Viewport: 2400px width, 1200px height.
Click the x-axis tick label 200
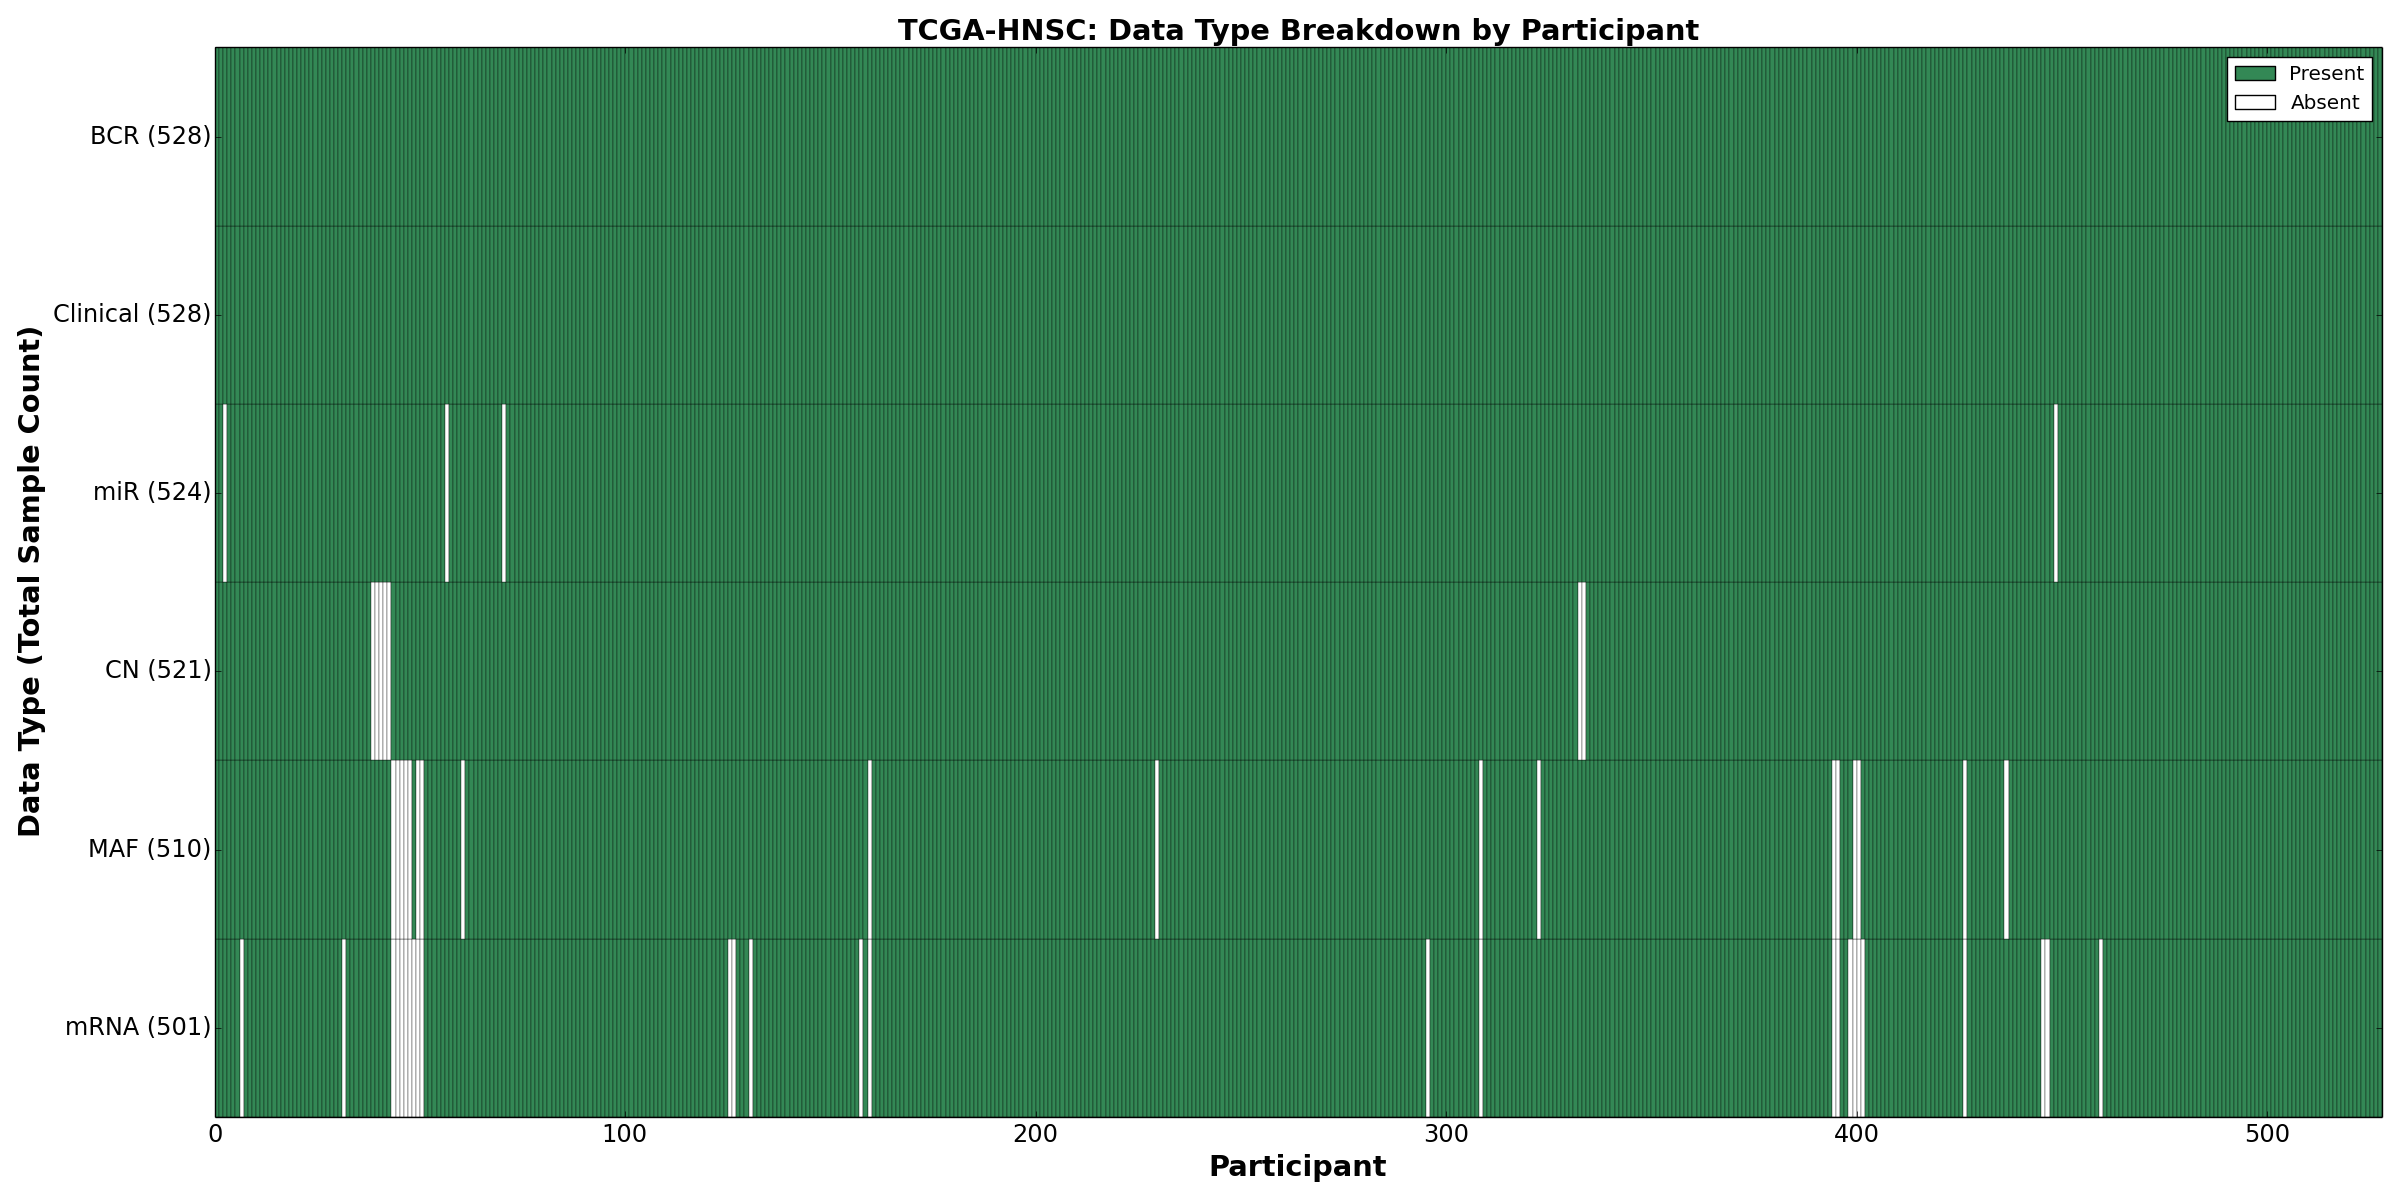tap(1035, 1135)
